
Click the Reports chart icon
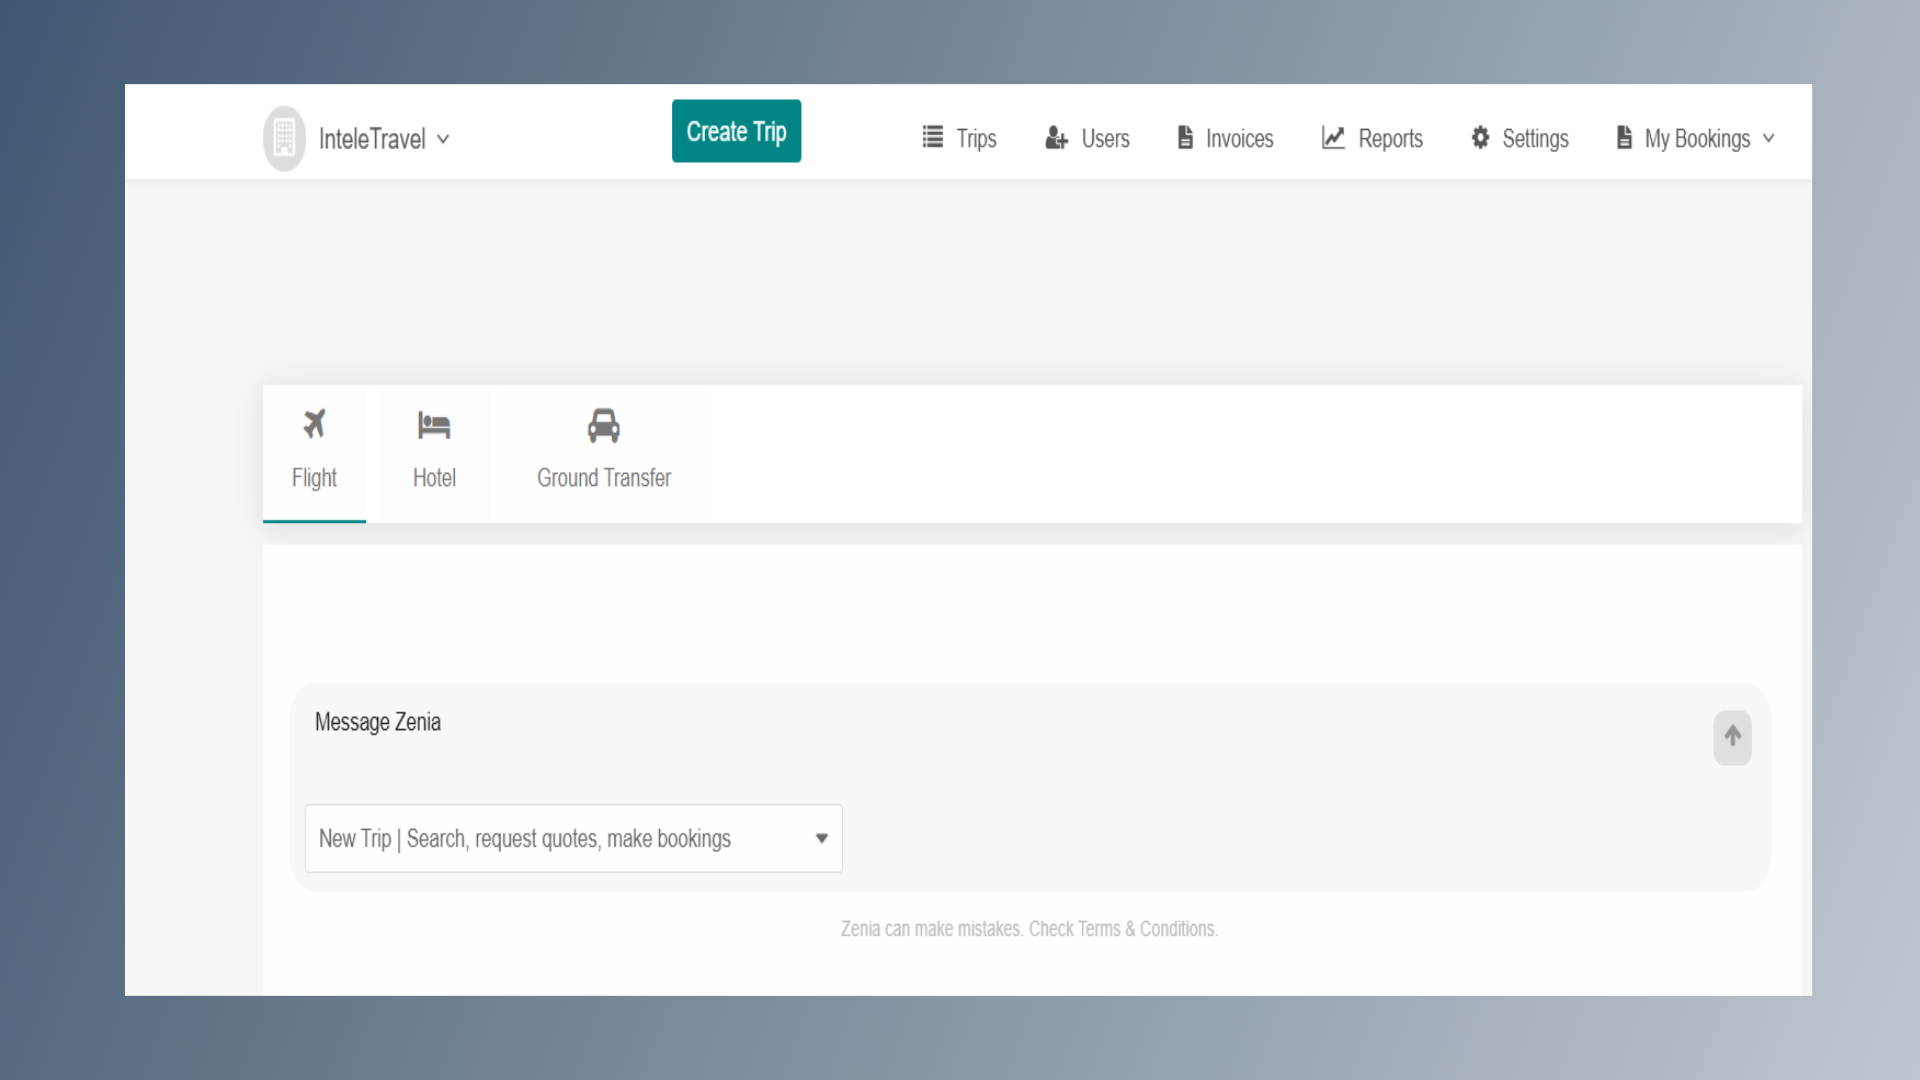tap(1333, 138)
